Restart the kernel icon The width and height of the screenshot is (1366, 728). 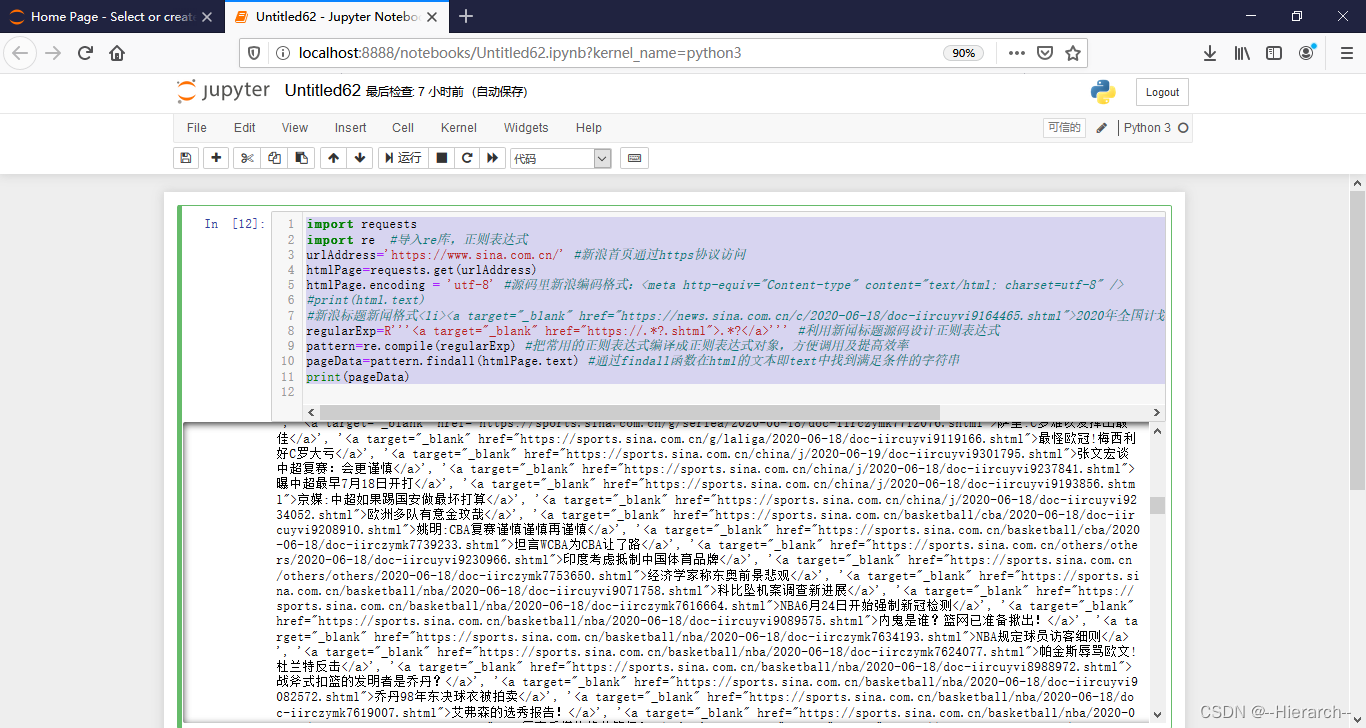pos(466,158)
